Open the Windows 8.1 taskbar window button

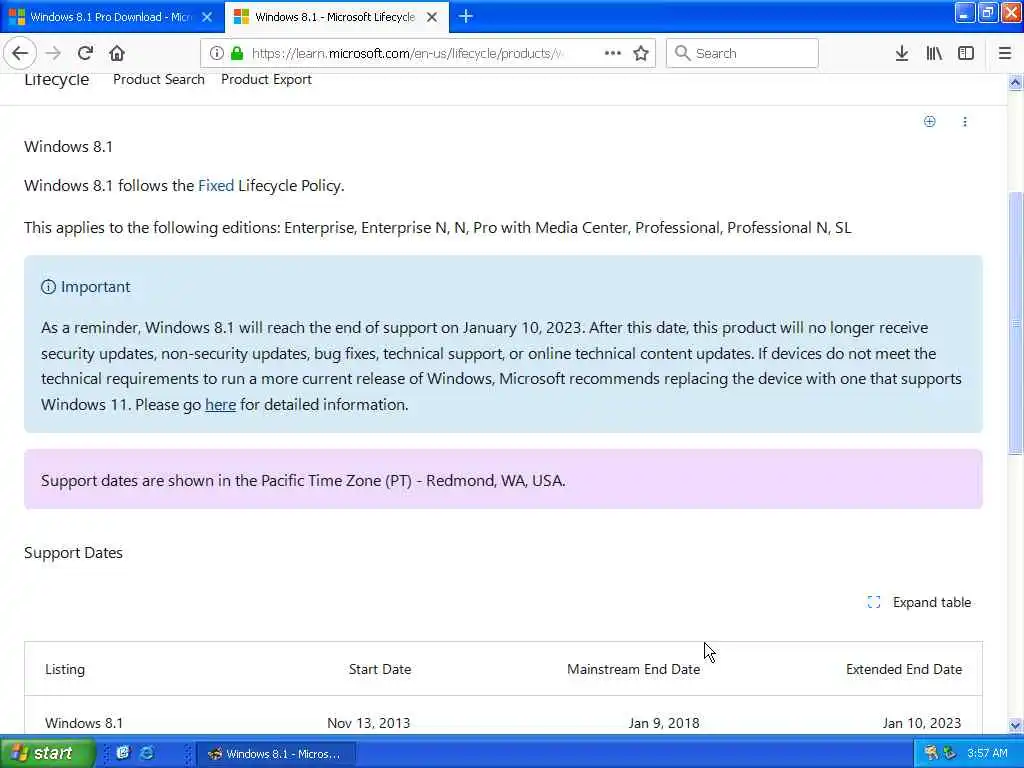(276, 754)
